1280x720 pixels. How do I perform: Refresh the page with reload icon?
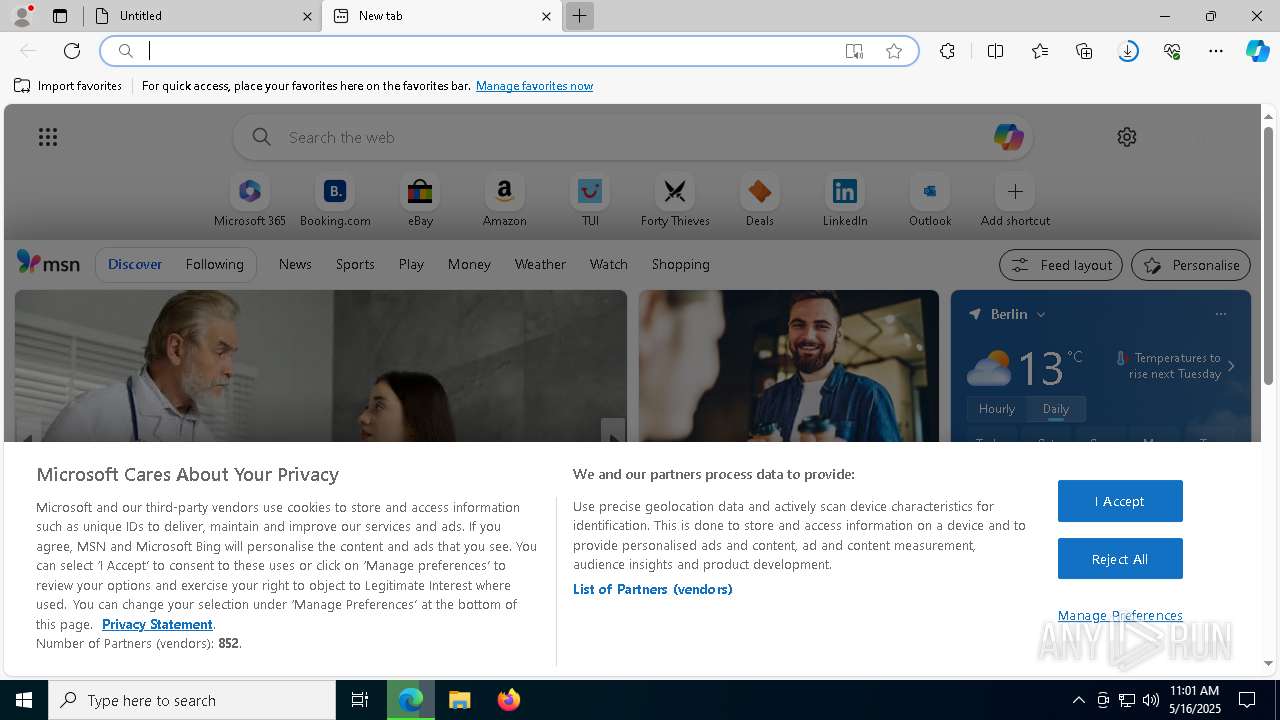pyautogui.click(x=72, y=51)
